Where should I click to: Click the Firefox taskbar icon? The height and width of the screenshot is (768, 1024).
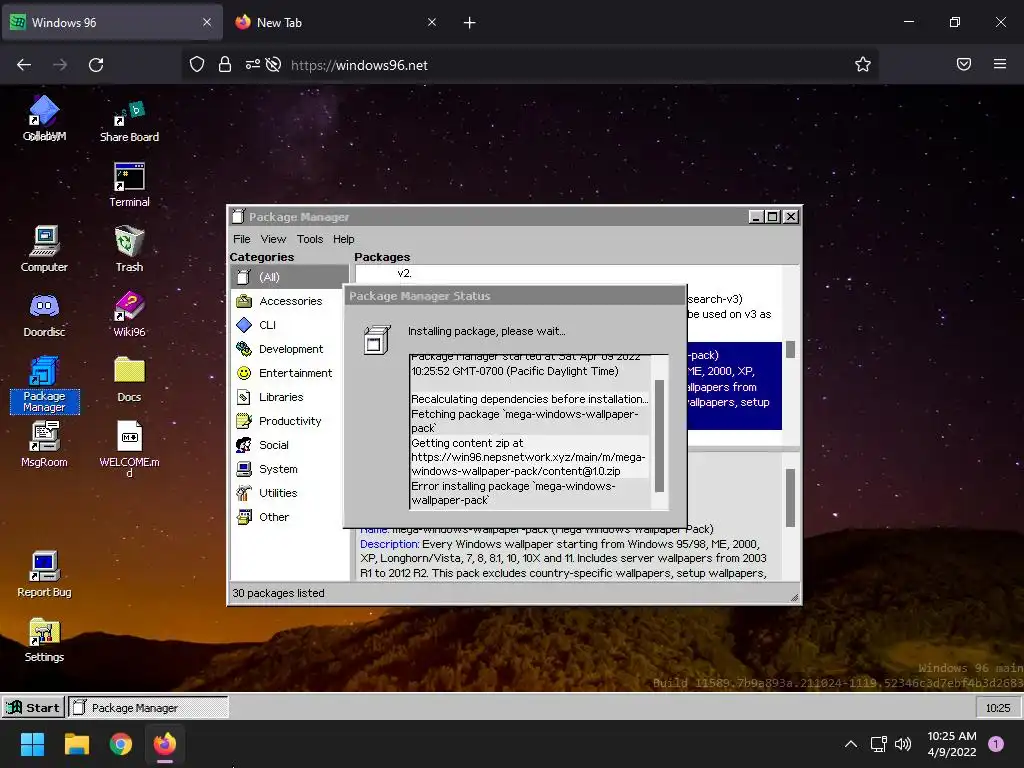(x=165, y=744)
